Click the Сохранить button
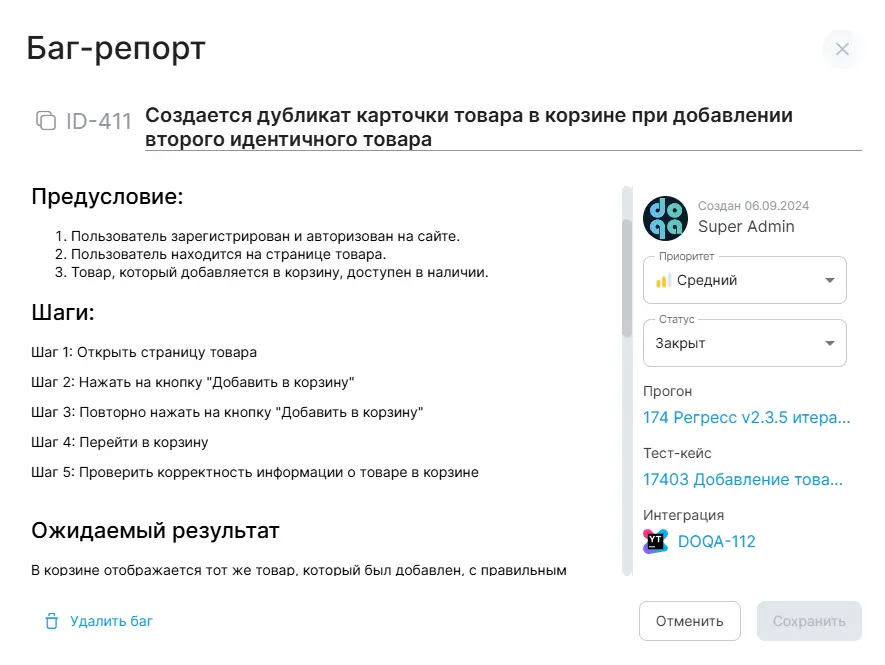Image resolution: width=885 pixels, height=665 pixels. 809,621
